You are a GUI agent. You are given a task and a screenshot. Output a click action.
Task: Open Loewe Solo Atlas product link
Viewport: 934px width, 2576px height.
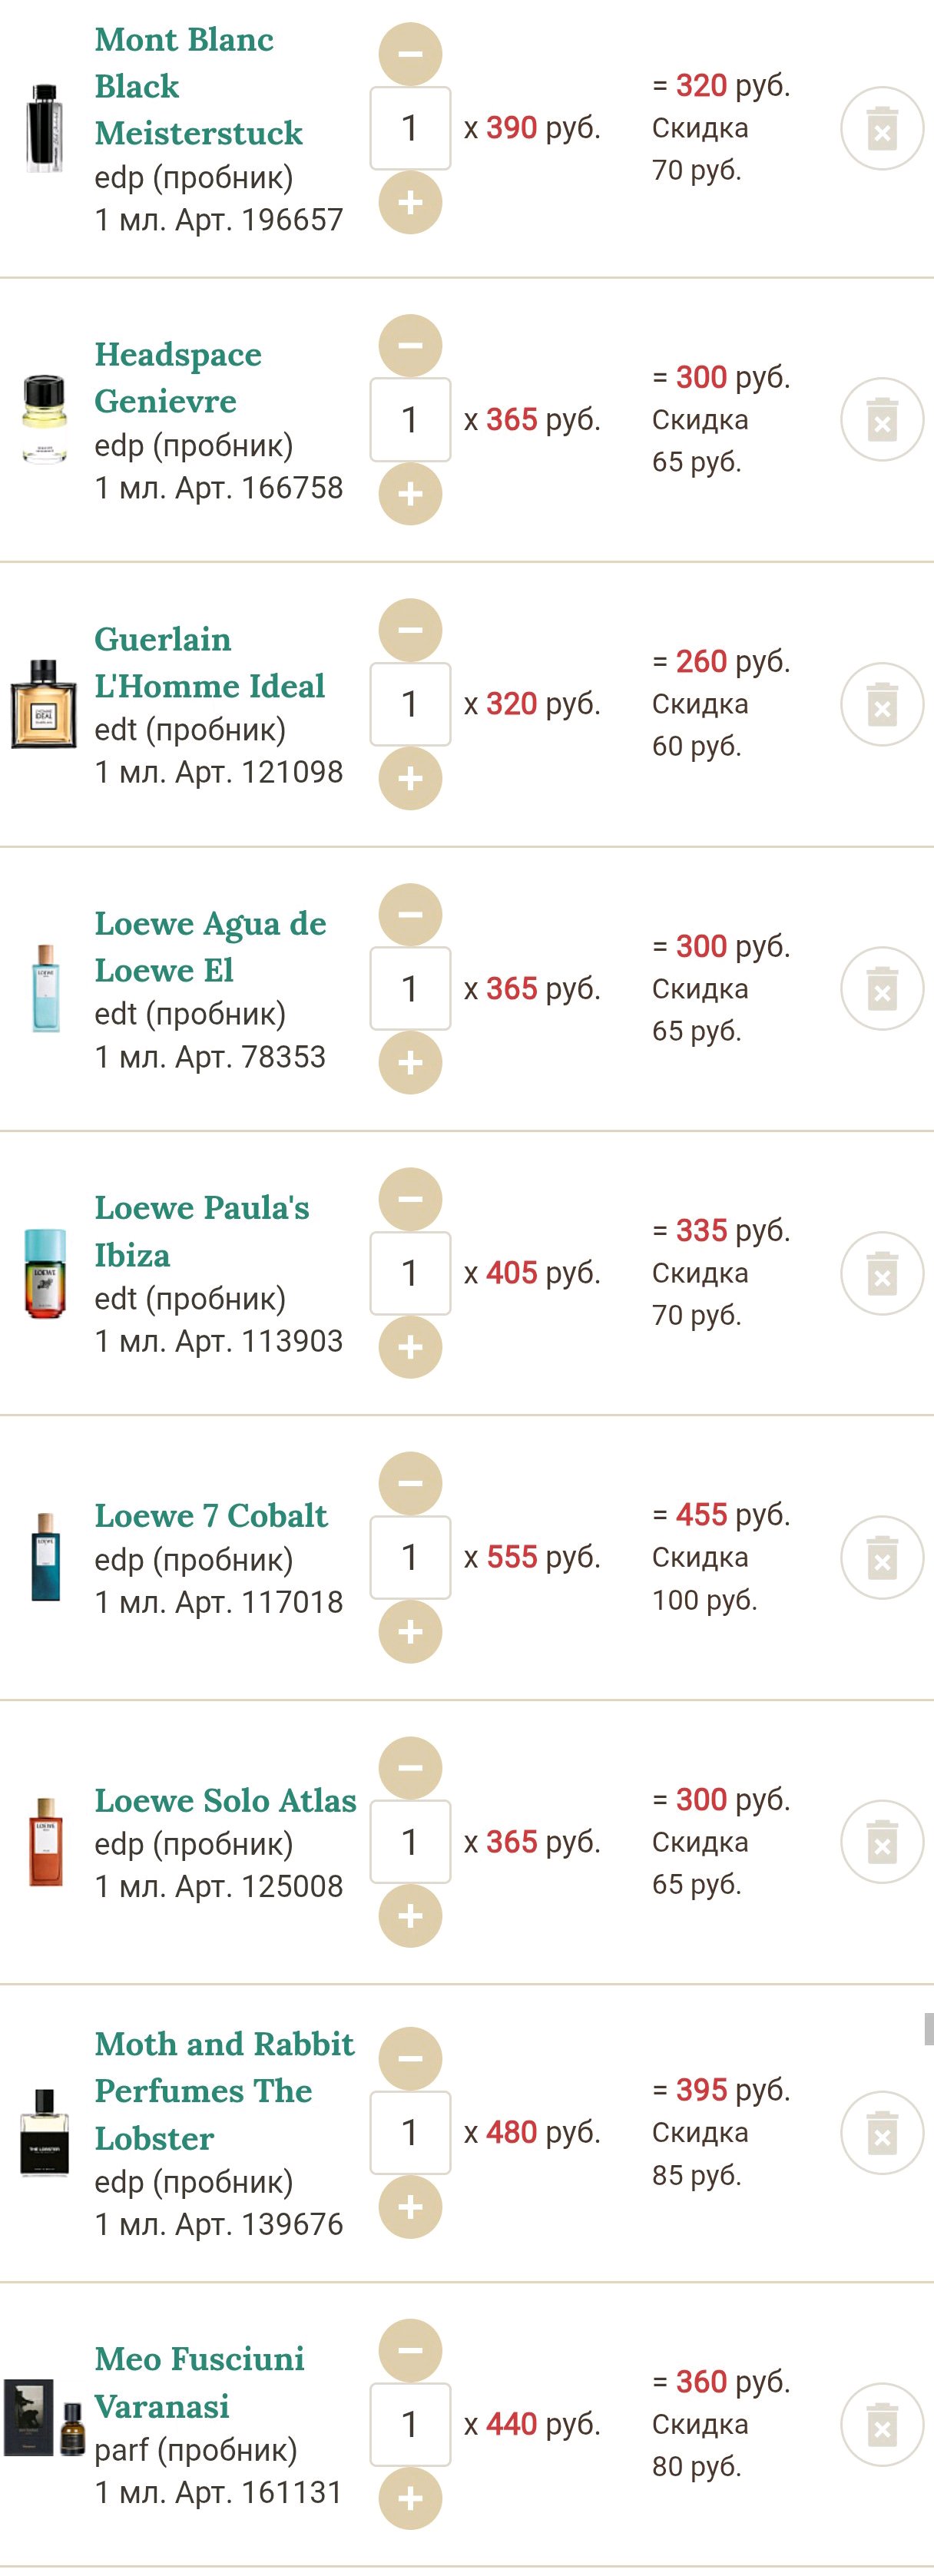(x=225, y=1800)
